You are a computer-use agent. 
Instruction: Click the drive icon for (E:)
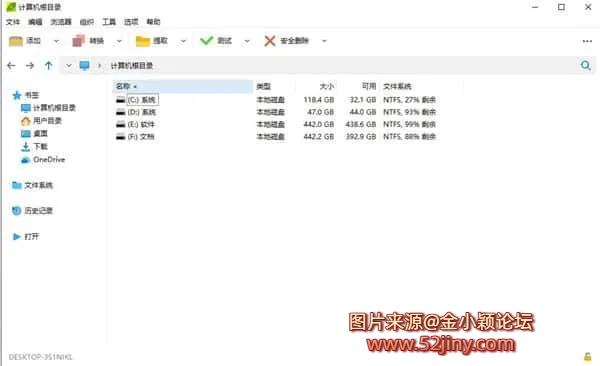(121, 124)
